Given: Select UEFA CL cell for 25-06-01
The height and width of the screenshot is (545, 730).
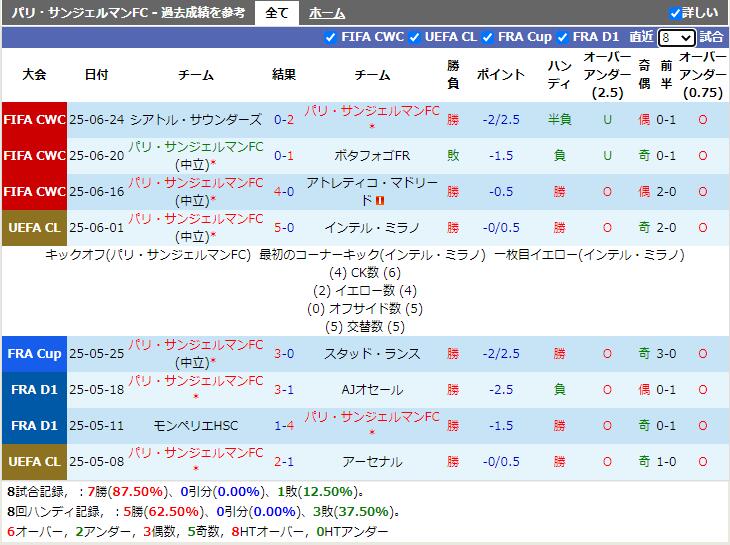Looking at the screenshot, I should tap(34, 228).
